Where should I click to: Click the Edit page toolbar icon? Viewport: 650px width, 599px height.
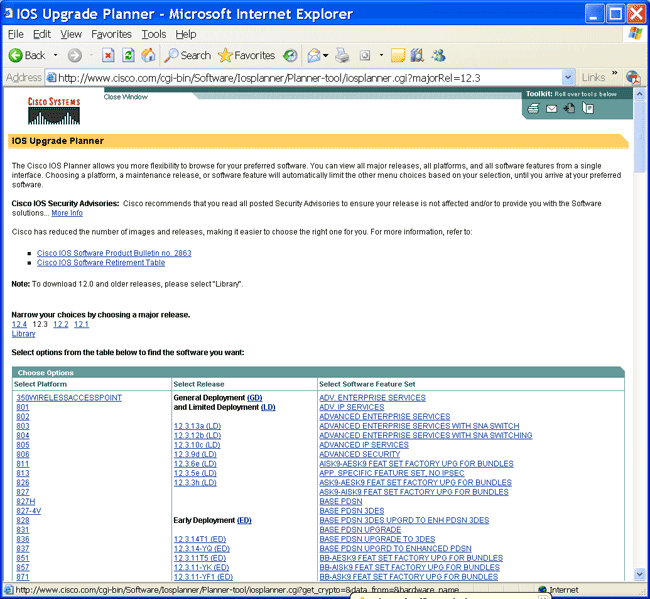(365, 55)
